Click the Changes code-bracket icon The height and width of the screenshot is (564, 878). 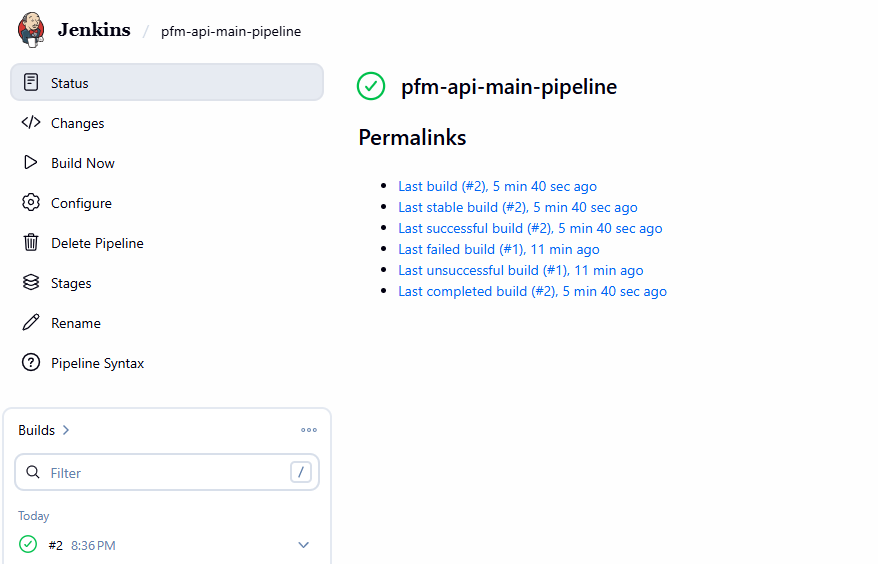point(31,123)
